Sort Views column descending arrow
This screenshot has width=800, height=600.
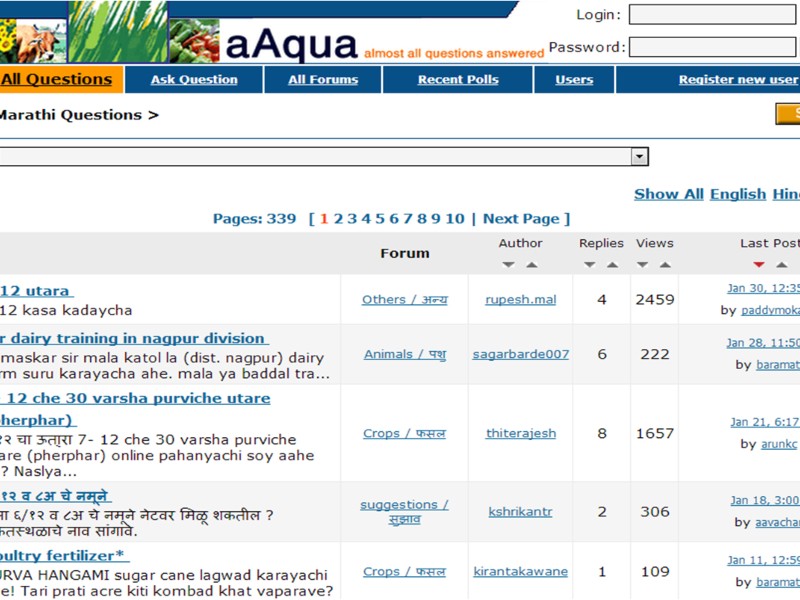(x=642, y=265)
